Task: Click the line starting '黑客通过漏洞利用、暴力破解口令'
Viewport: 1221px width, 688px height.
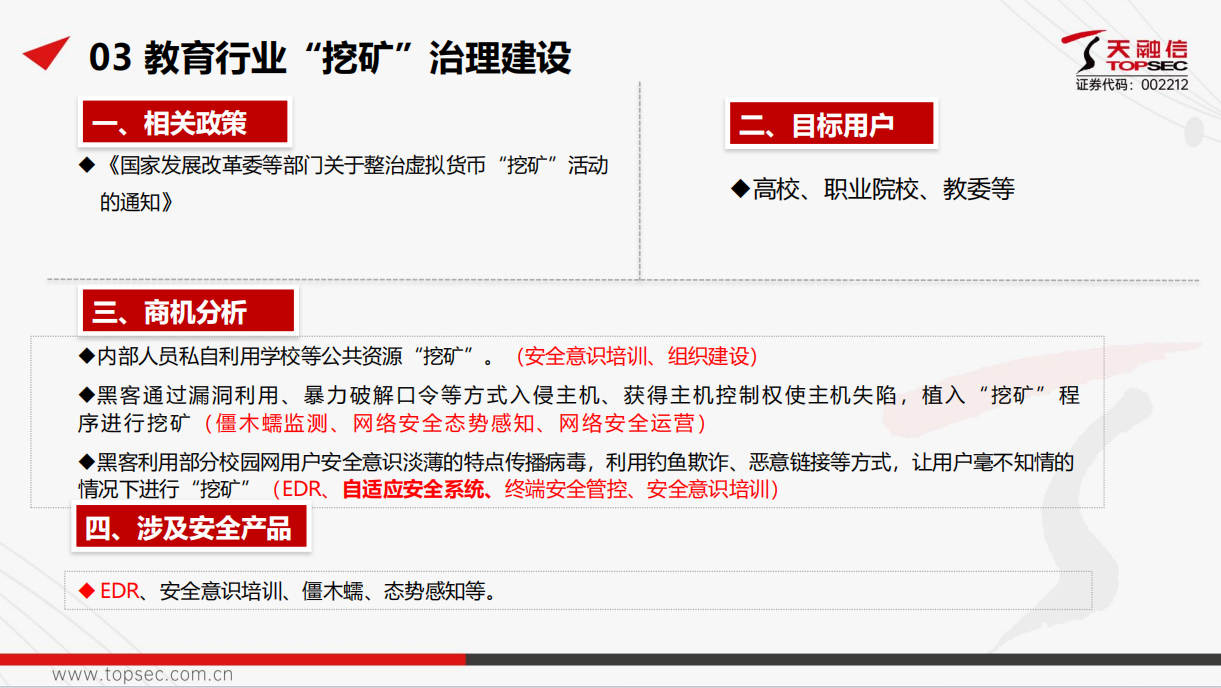Action: [x=579, y=395]
